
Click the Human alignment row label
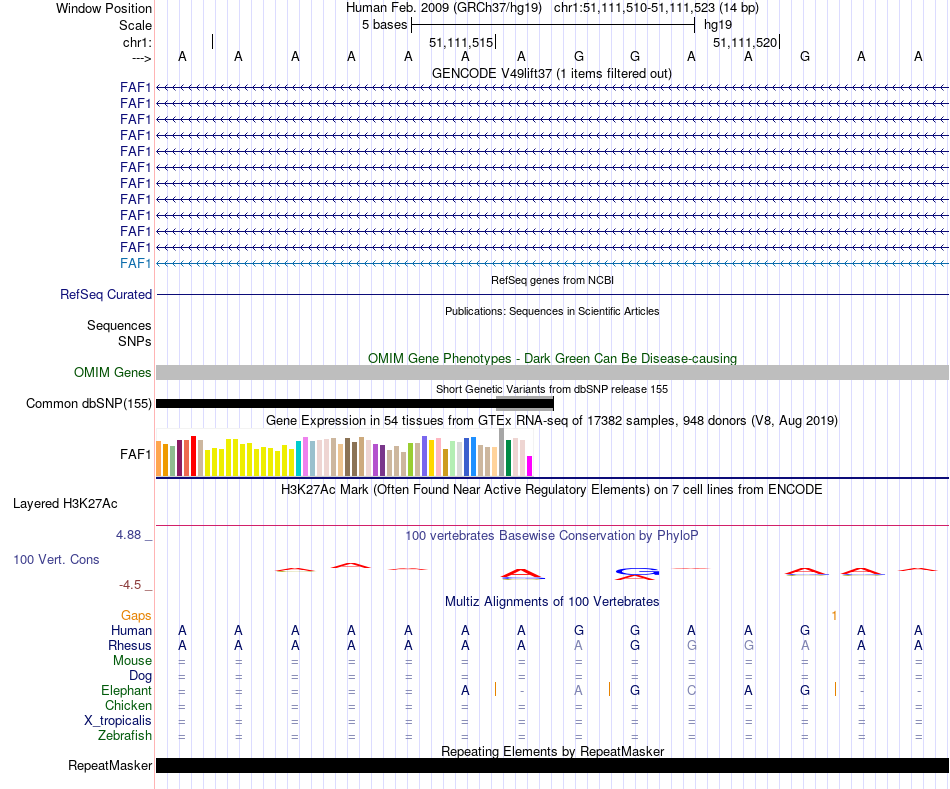click(131, 630)
